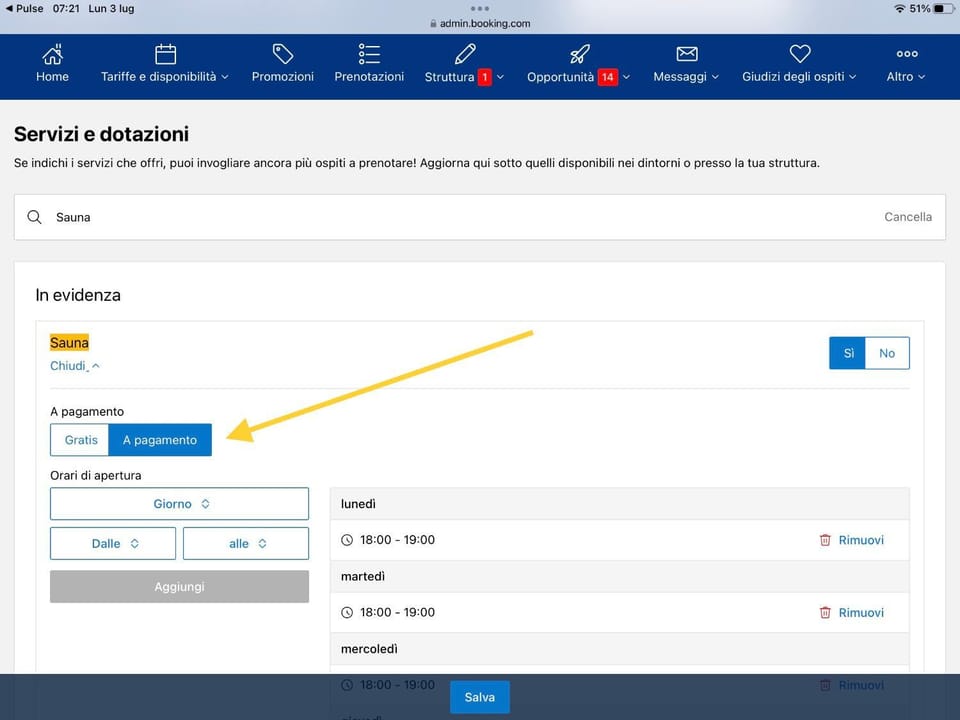The image size is (960, 720).
Task: Open the Dalle start time dropdown
Action: 113,544
